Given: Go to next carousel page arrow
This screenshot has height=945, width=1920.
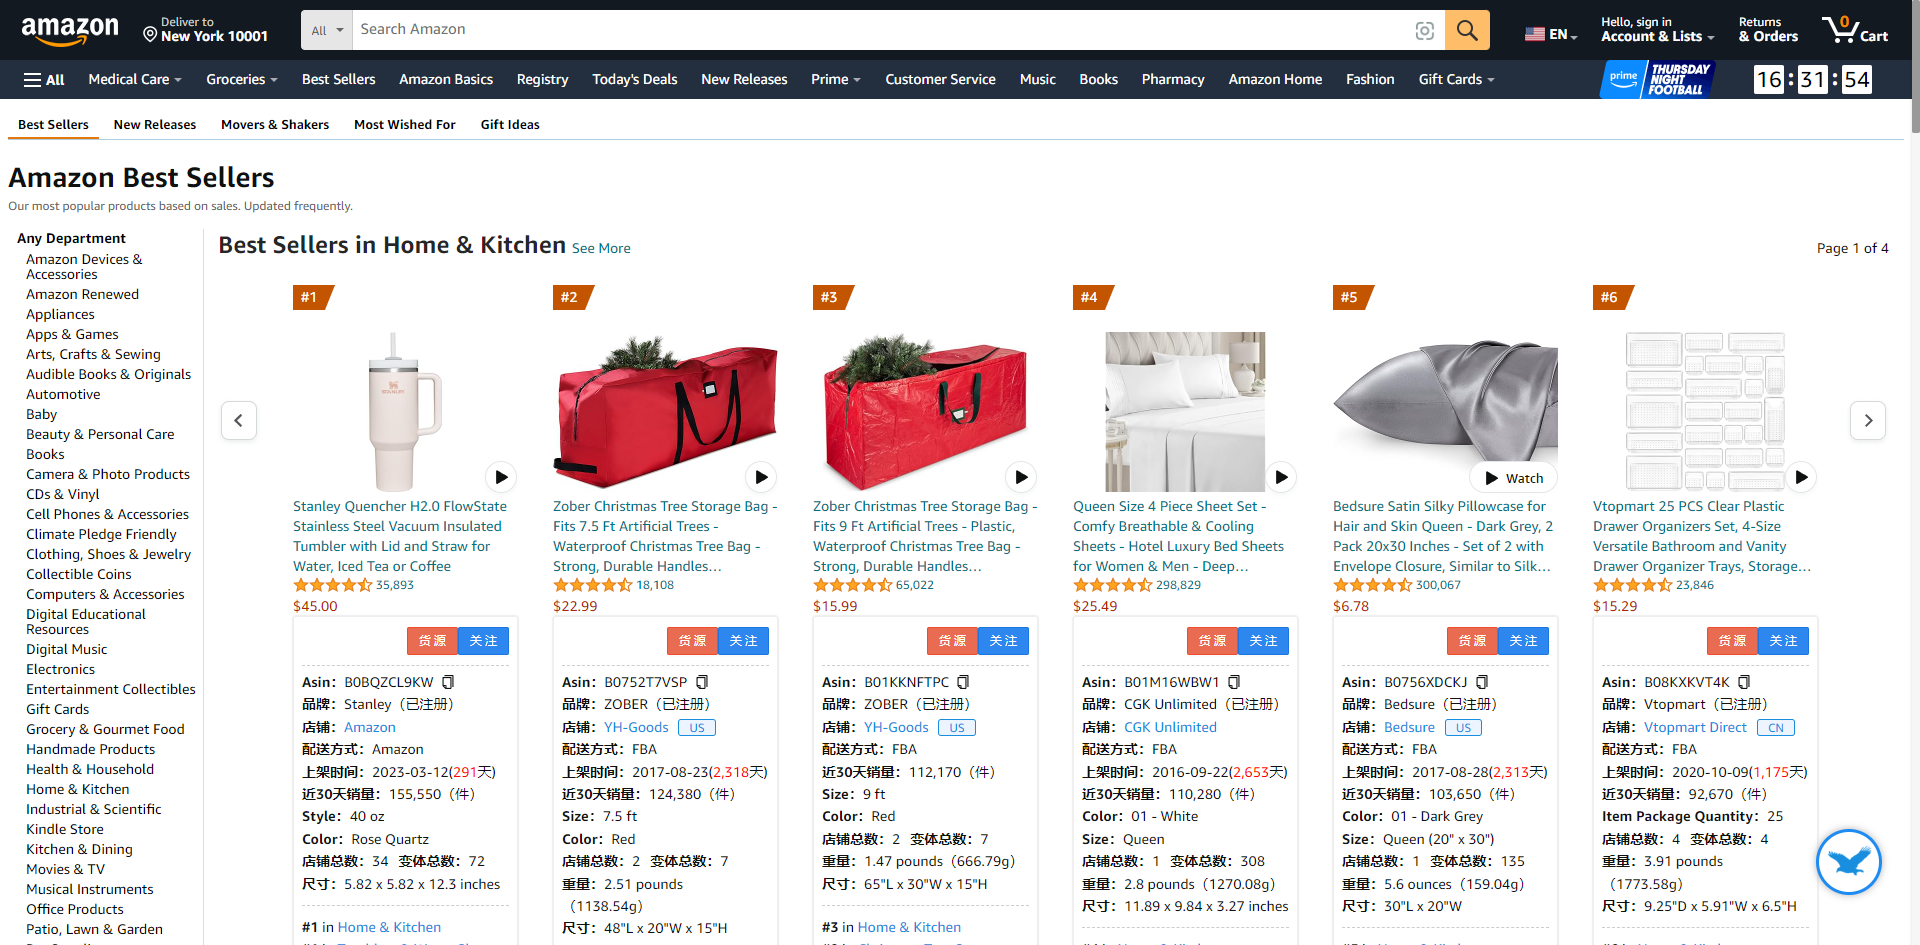Looking at the screenshot, I should 1868,421.
